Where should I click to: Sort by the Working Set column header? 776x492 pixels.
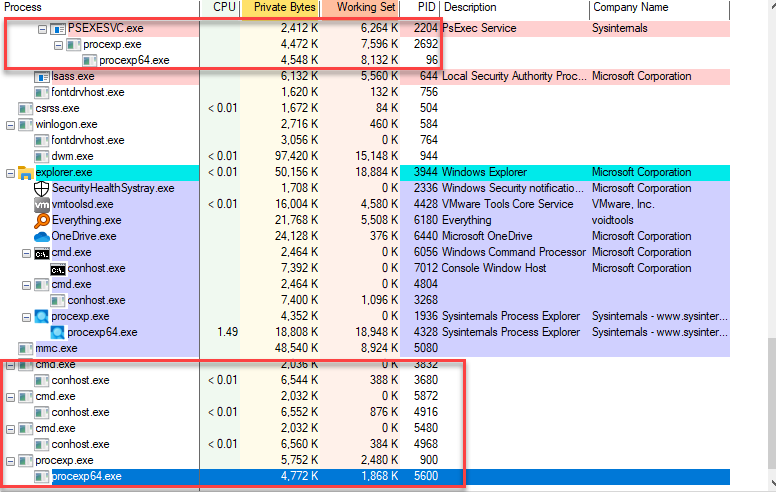360,7
